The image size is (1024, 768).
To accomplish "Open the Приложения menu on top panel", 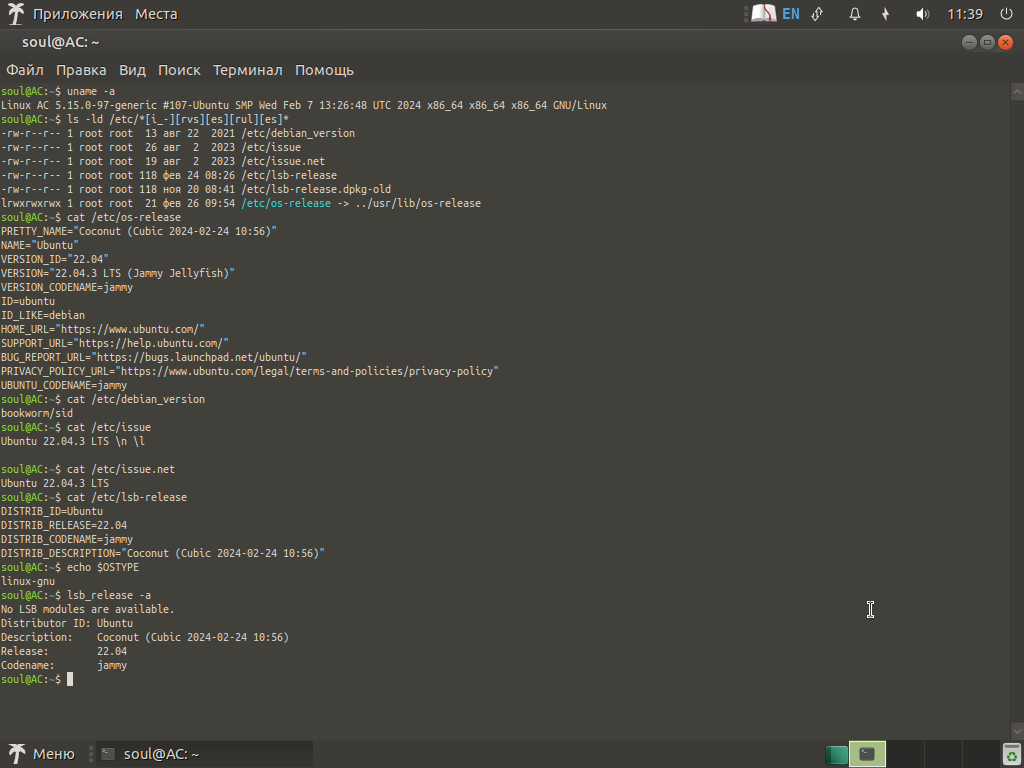I will tap(78, 14).
